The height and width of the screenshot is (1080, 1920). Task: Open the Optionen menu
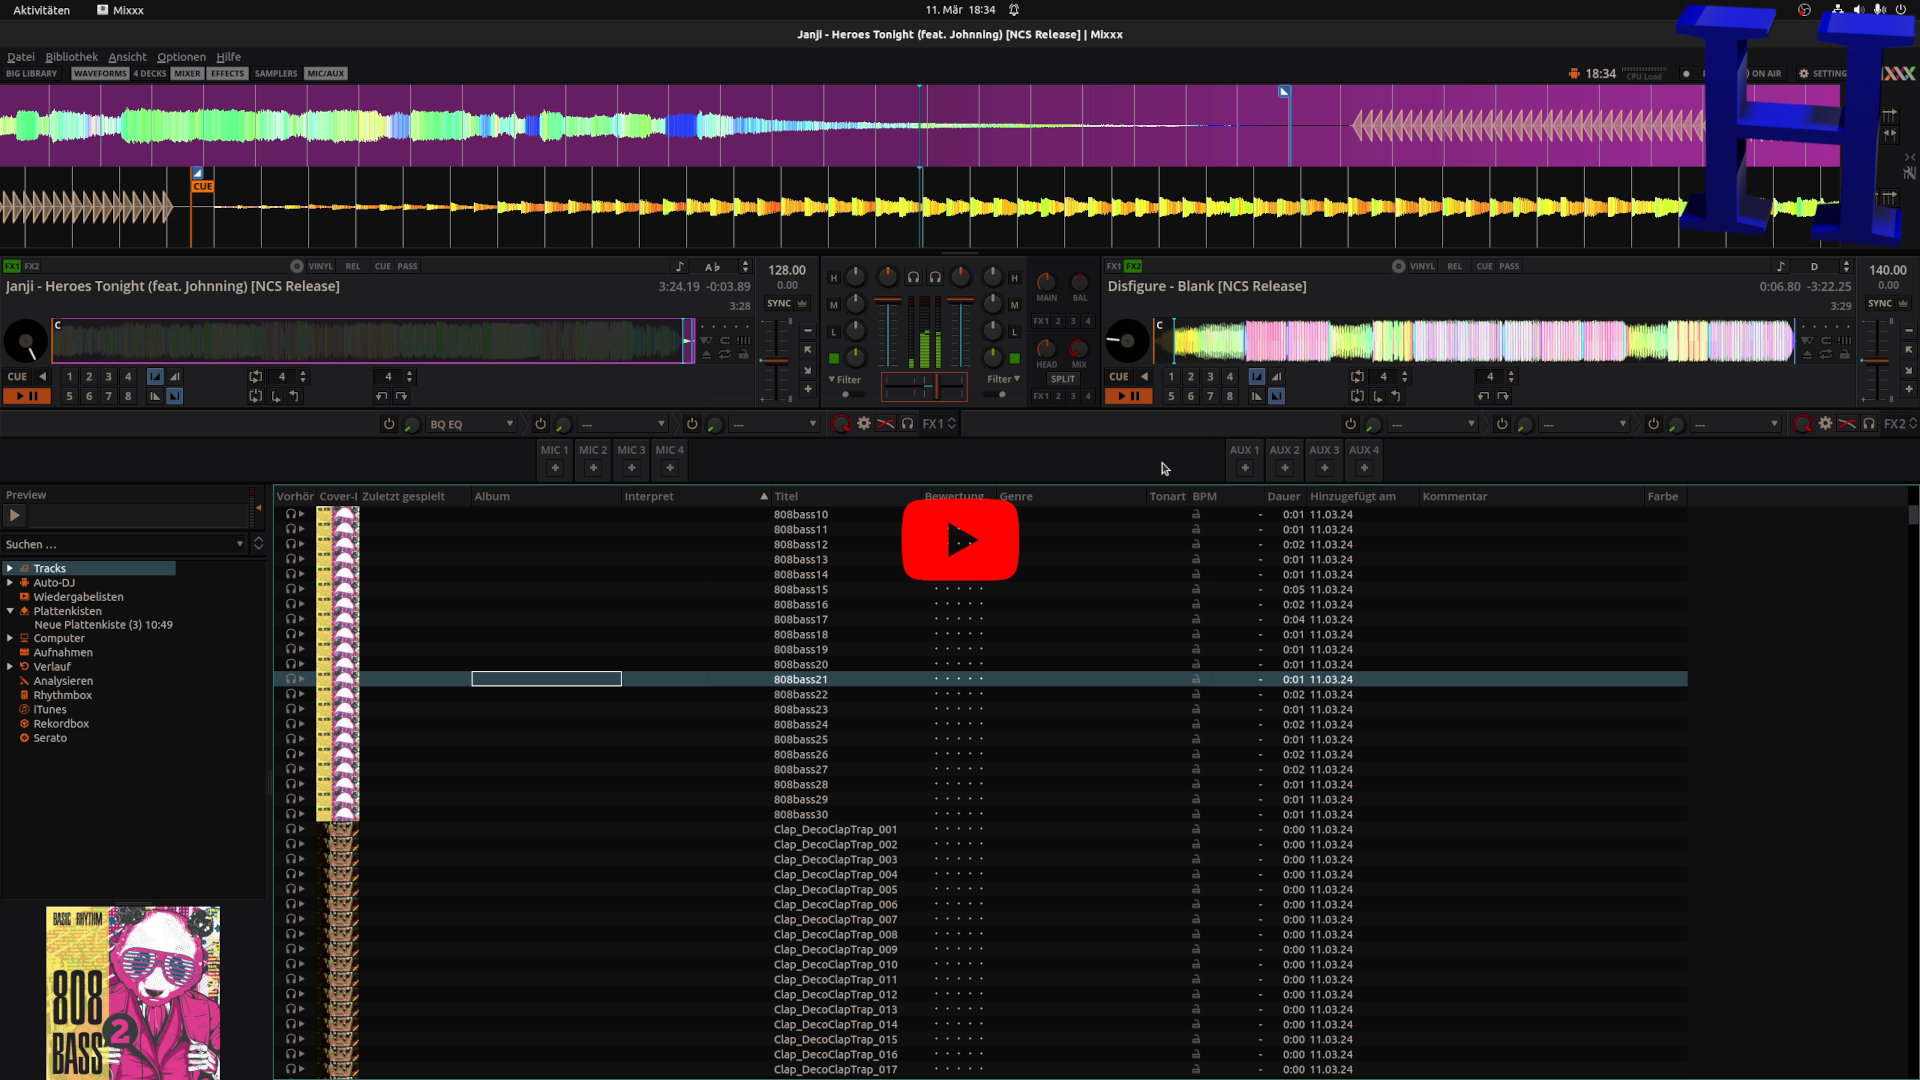pyautogui.click(x=181, y=57)
